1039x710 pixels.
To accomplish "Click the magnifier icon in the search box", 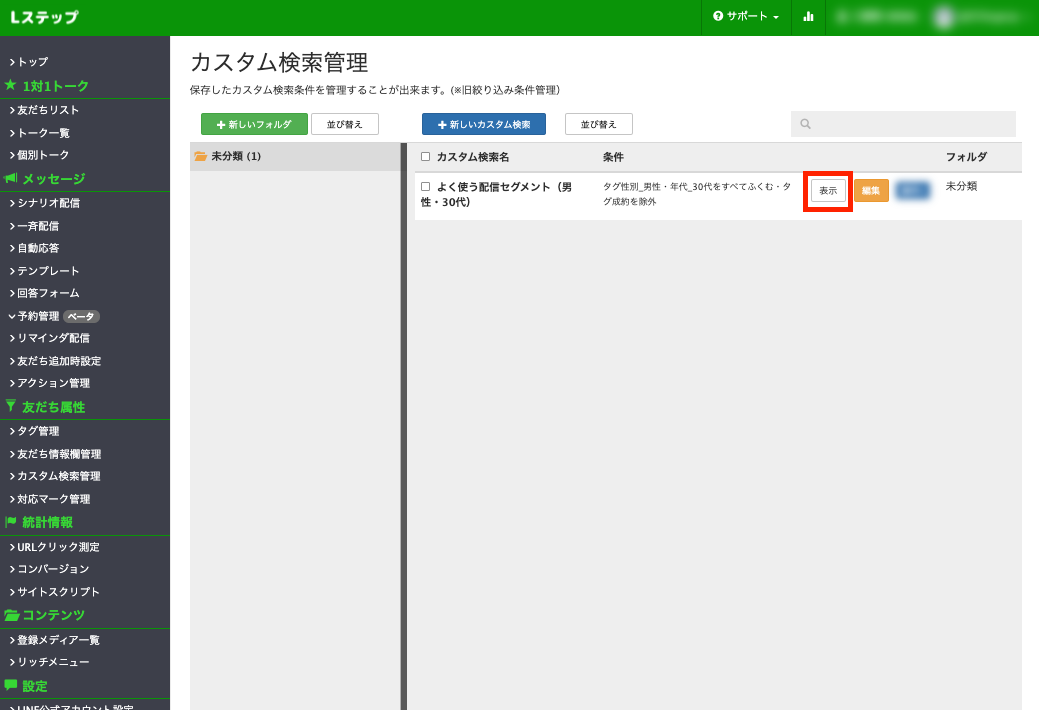I will pos(806,123).
